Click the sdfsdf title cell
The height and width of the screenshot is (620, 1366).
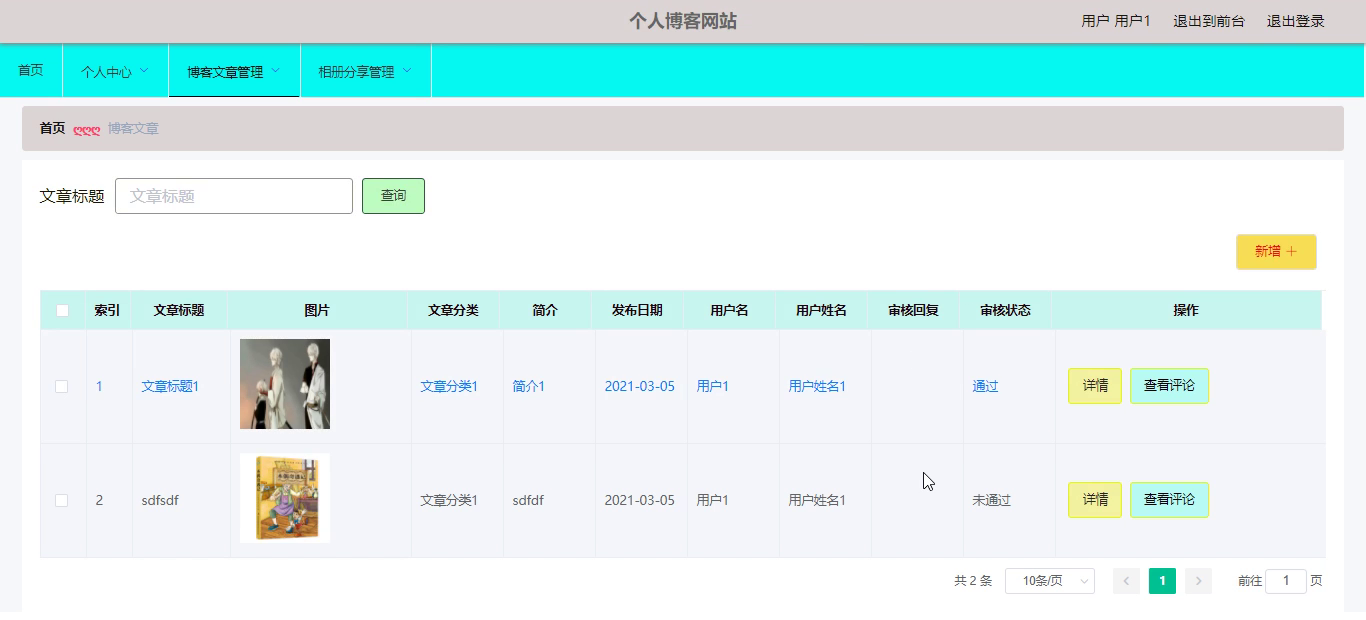click(x=160, y=500)
